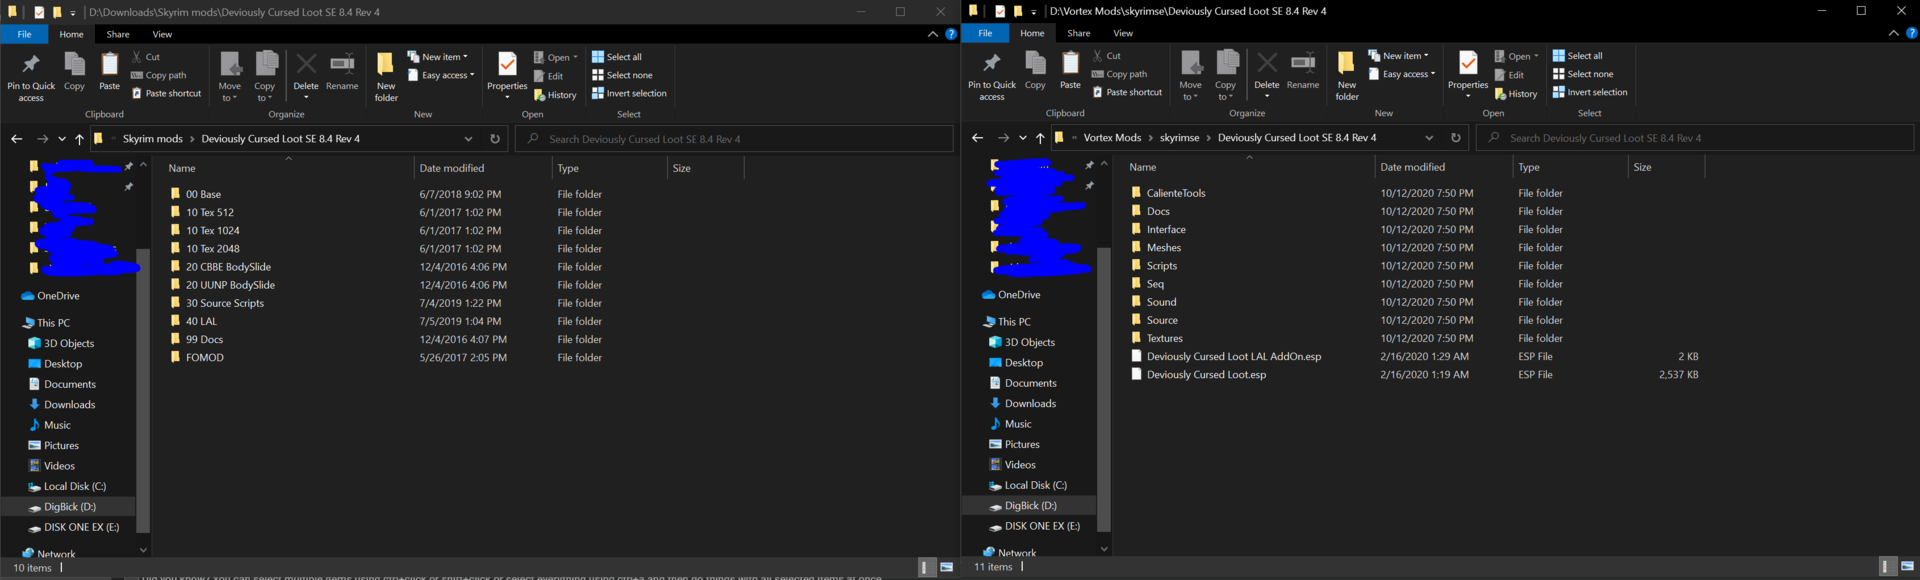Switch to View tab in right window
The width and height of the screenshot is (1920, 580).
point(1123,33)
